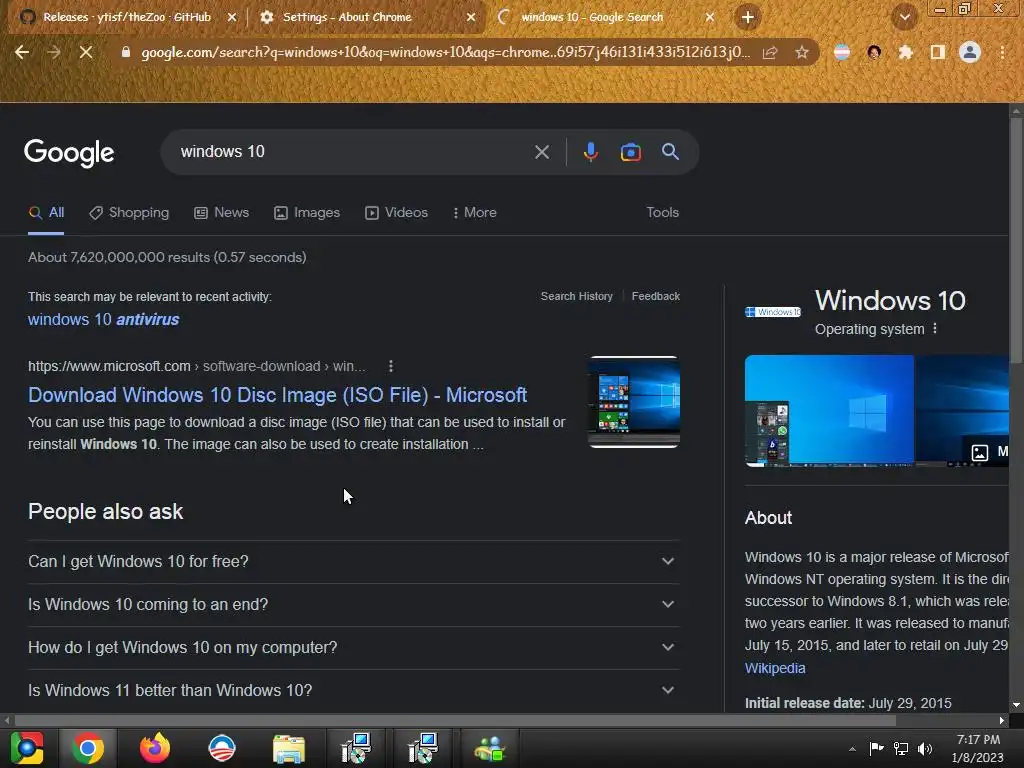Open the file explorer folder in the taskbar
This screenshot has height=768, width=1024.
pyautogui.click(x=288, y=748)
